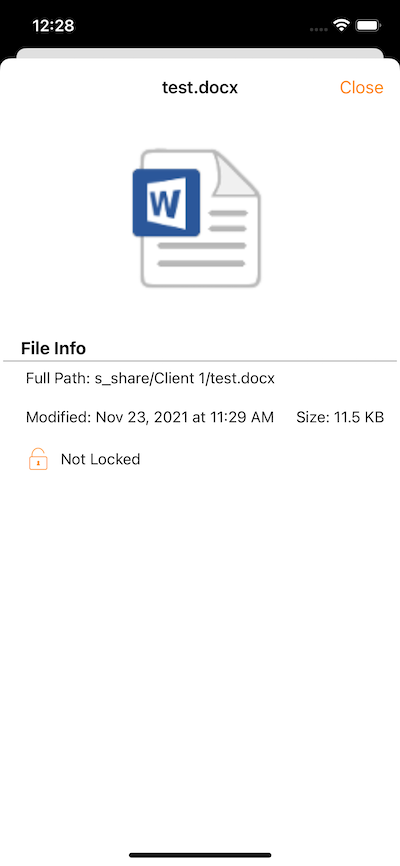Image resolution: width=400 pixels, height=866 pixels.
Task: Tap the Word document file thumbnail
Action: (x=197, y=218)
